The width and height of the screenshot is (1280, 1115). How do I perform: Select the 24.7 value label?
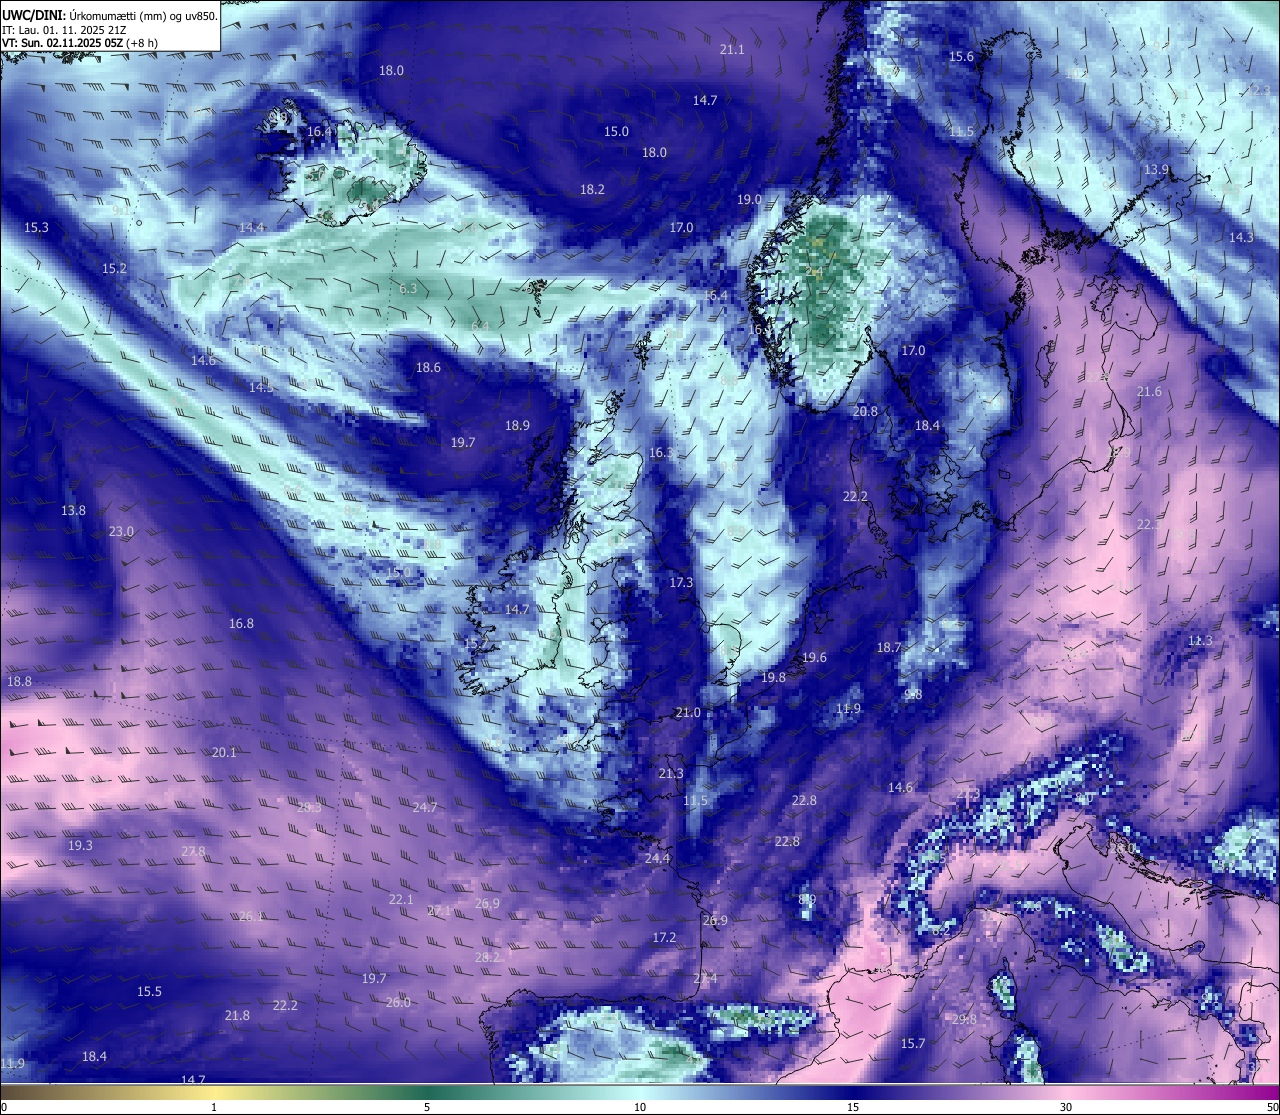click(425, 807)
